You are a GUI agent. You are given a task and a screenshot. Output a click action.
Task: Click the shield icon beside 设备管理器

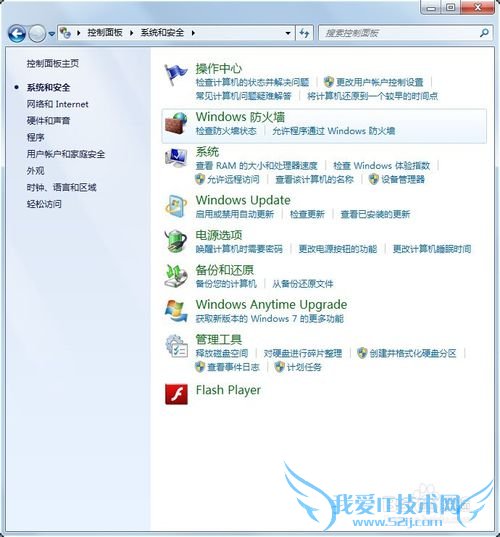point(374,179)
